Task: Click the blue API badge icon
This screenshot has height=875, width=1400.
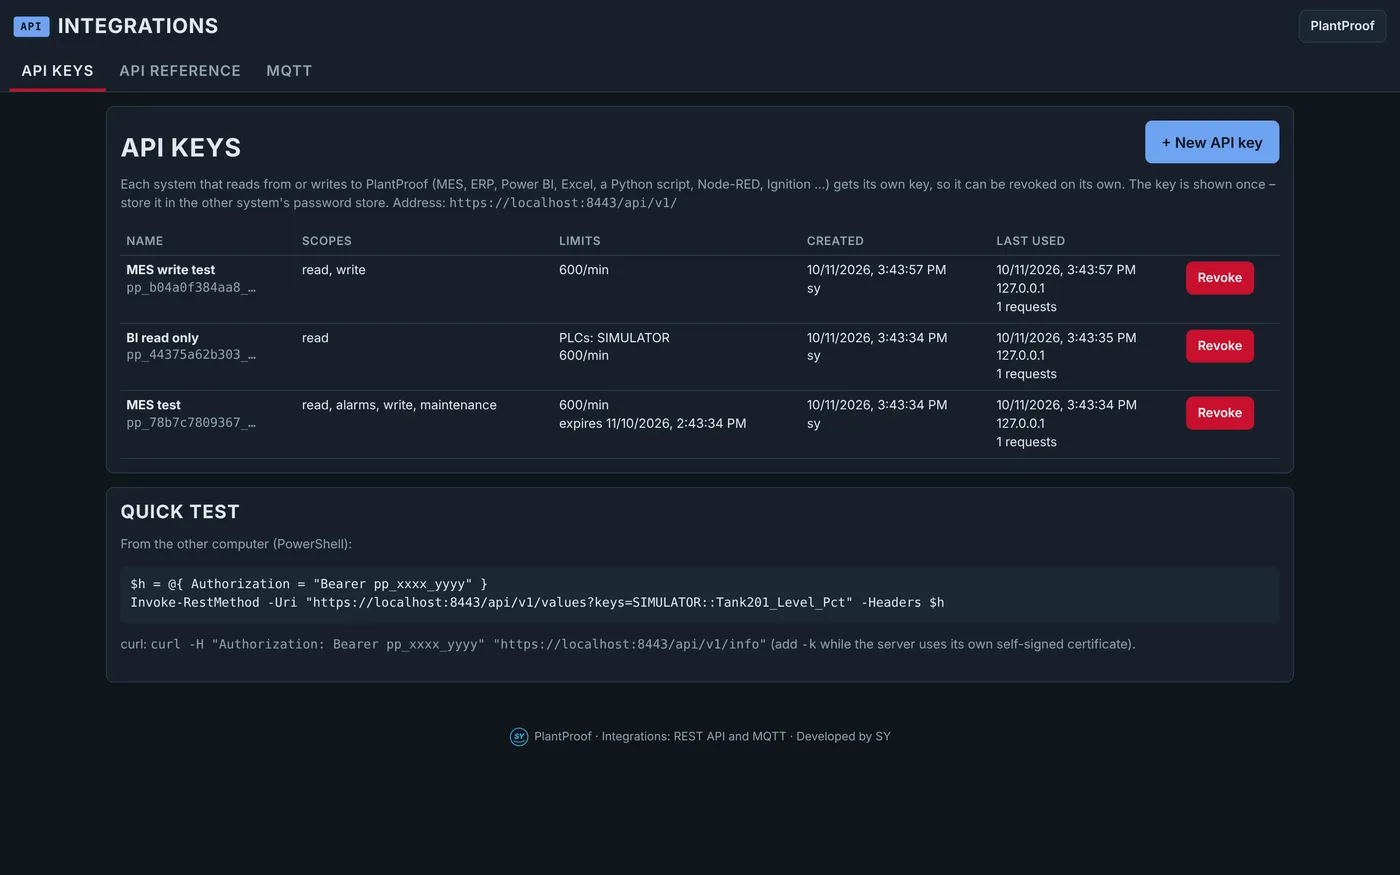Action: tap(31, 27)
